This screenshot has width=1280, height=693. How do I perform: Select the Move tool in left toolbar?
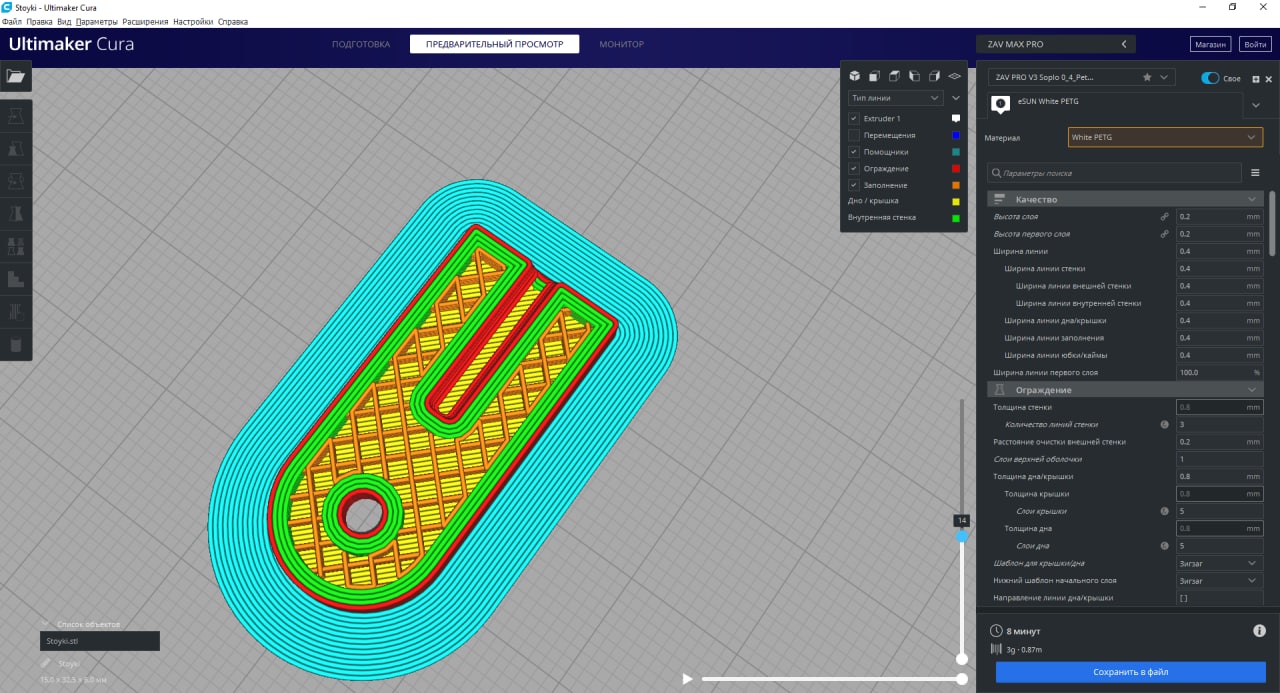click(16, 116)
